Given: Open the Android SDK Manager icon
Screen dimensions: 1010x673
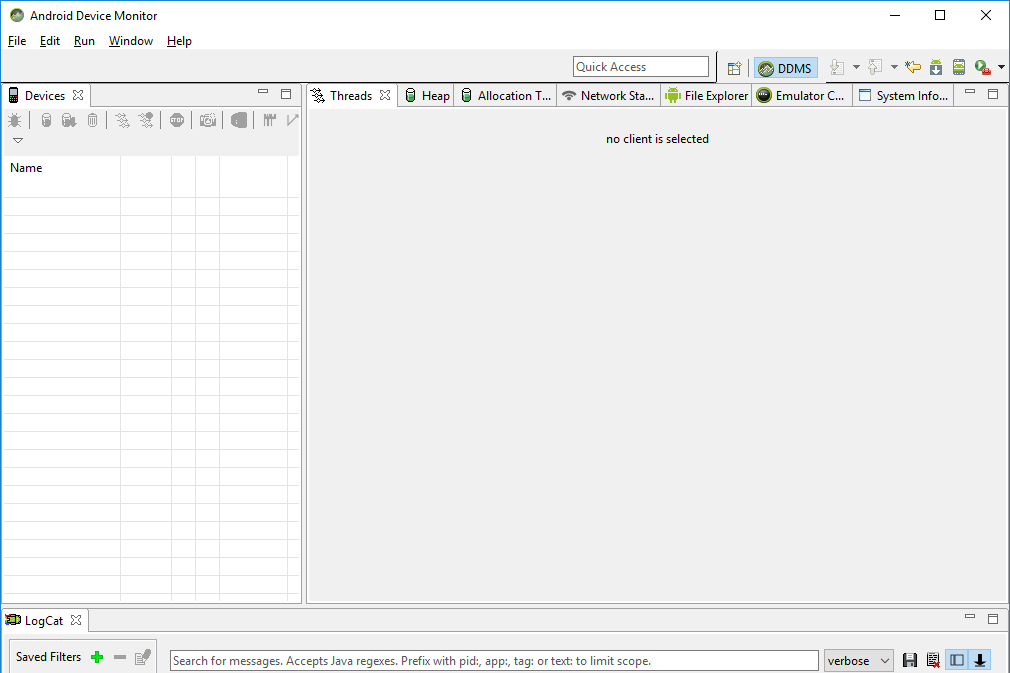Looking at the screenshot, I should tap(936, 67).
